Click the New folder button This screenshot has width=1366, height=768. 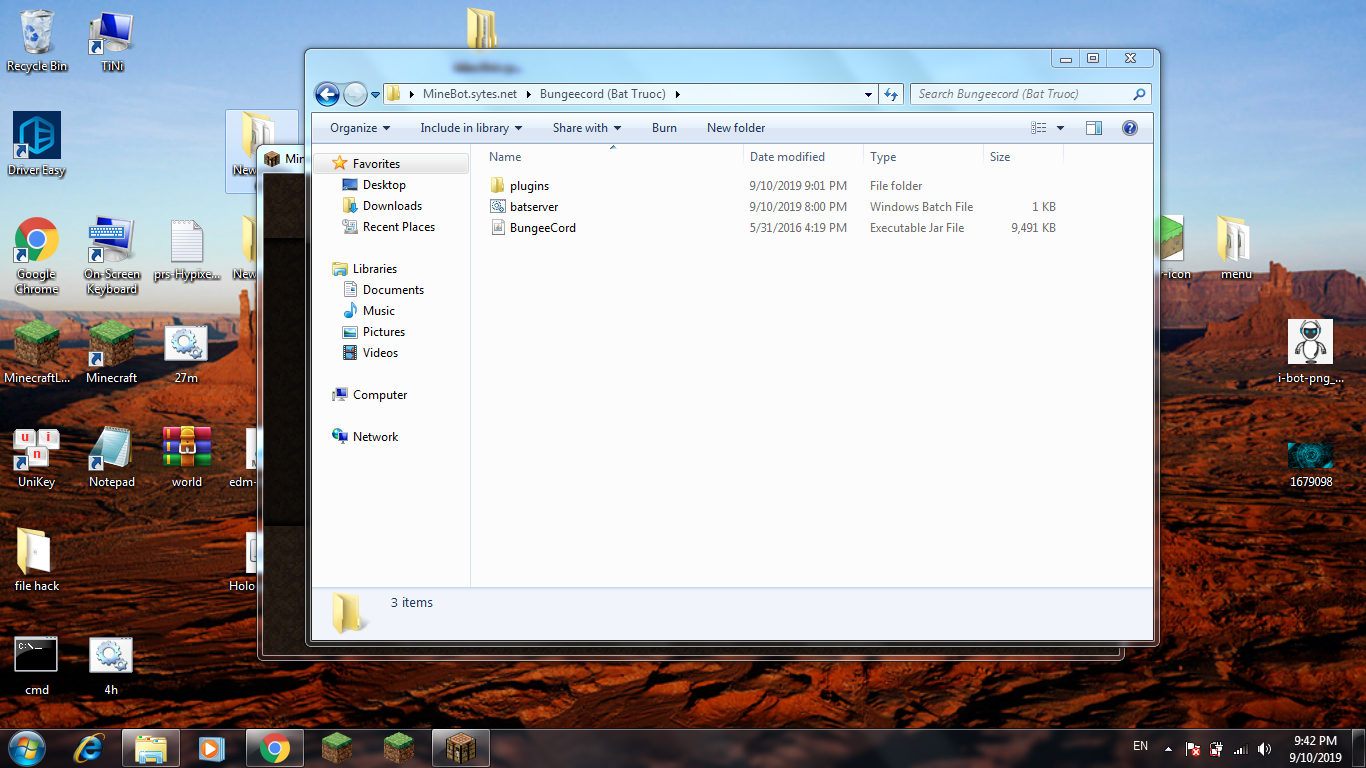click(x=736, y=128)
